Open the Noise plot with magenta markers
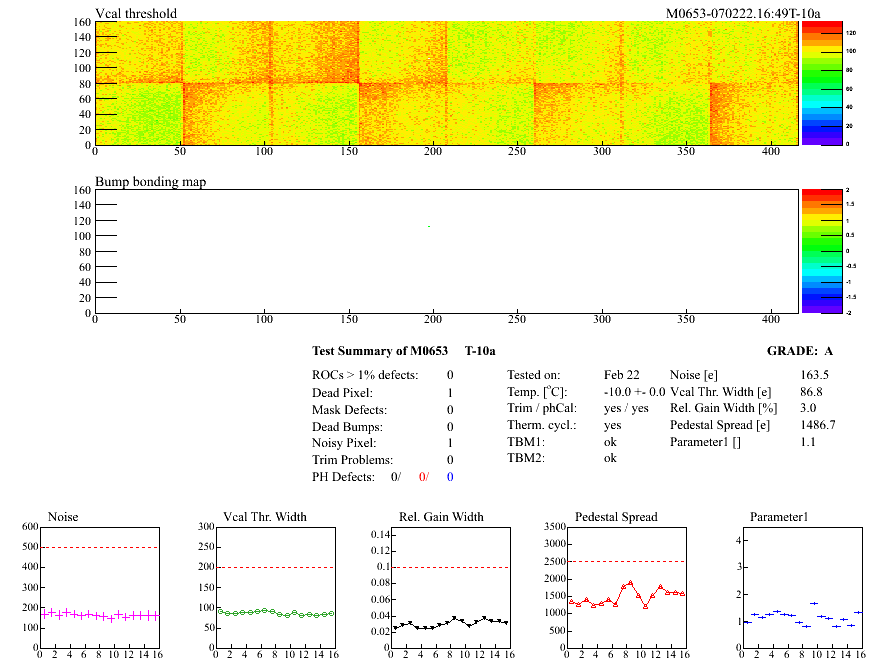The width and height of the screenshot is (896, 672). click(x=98, y=587)
